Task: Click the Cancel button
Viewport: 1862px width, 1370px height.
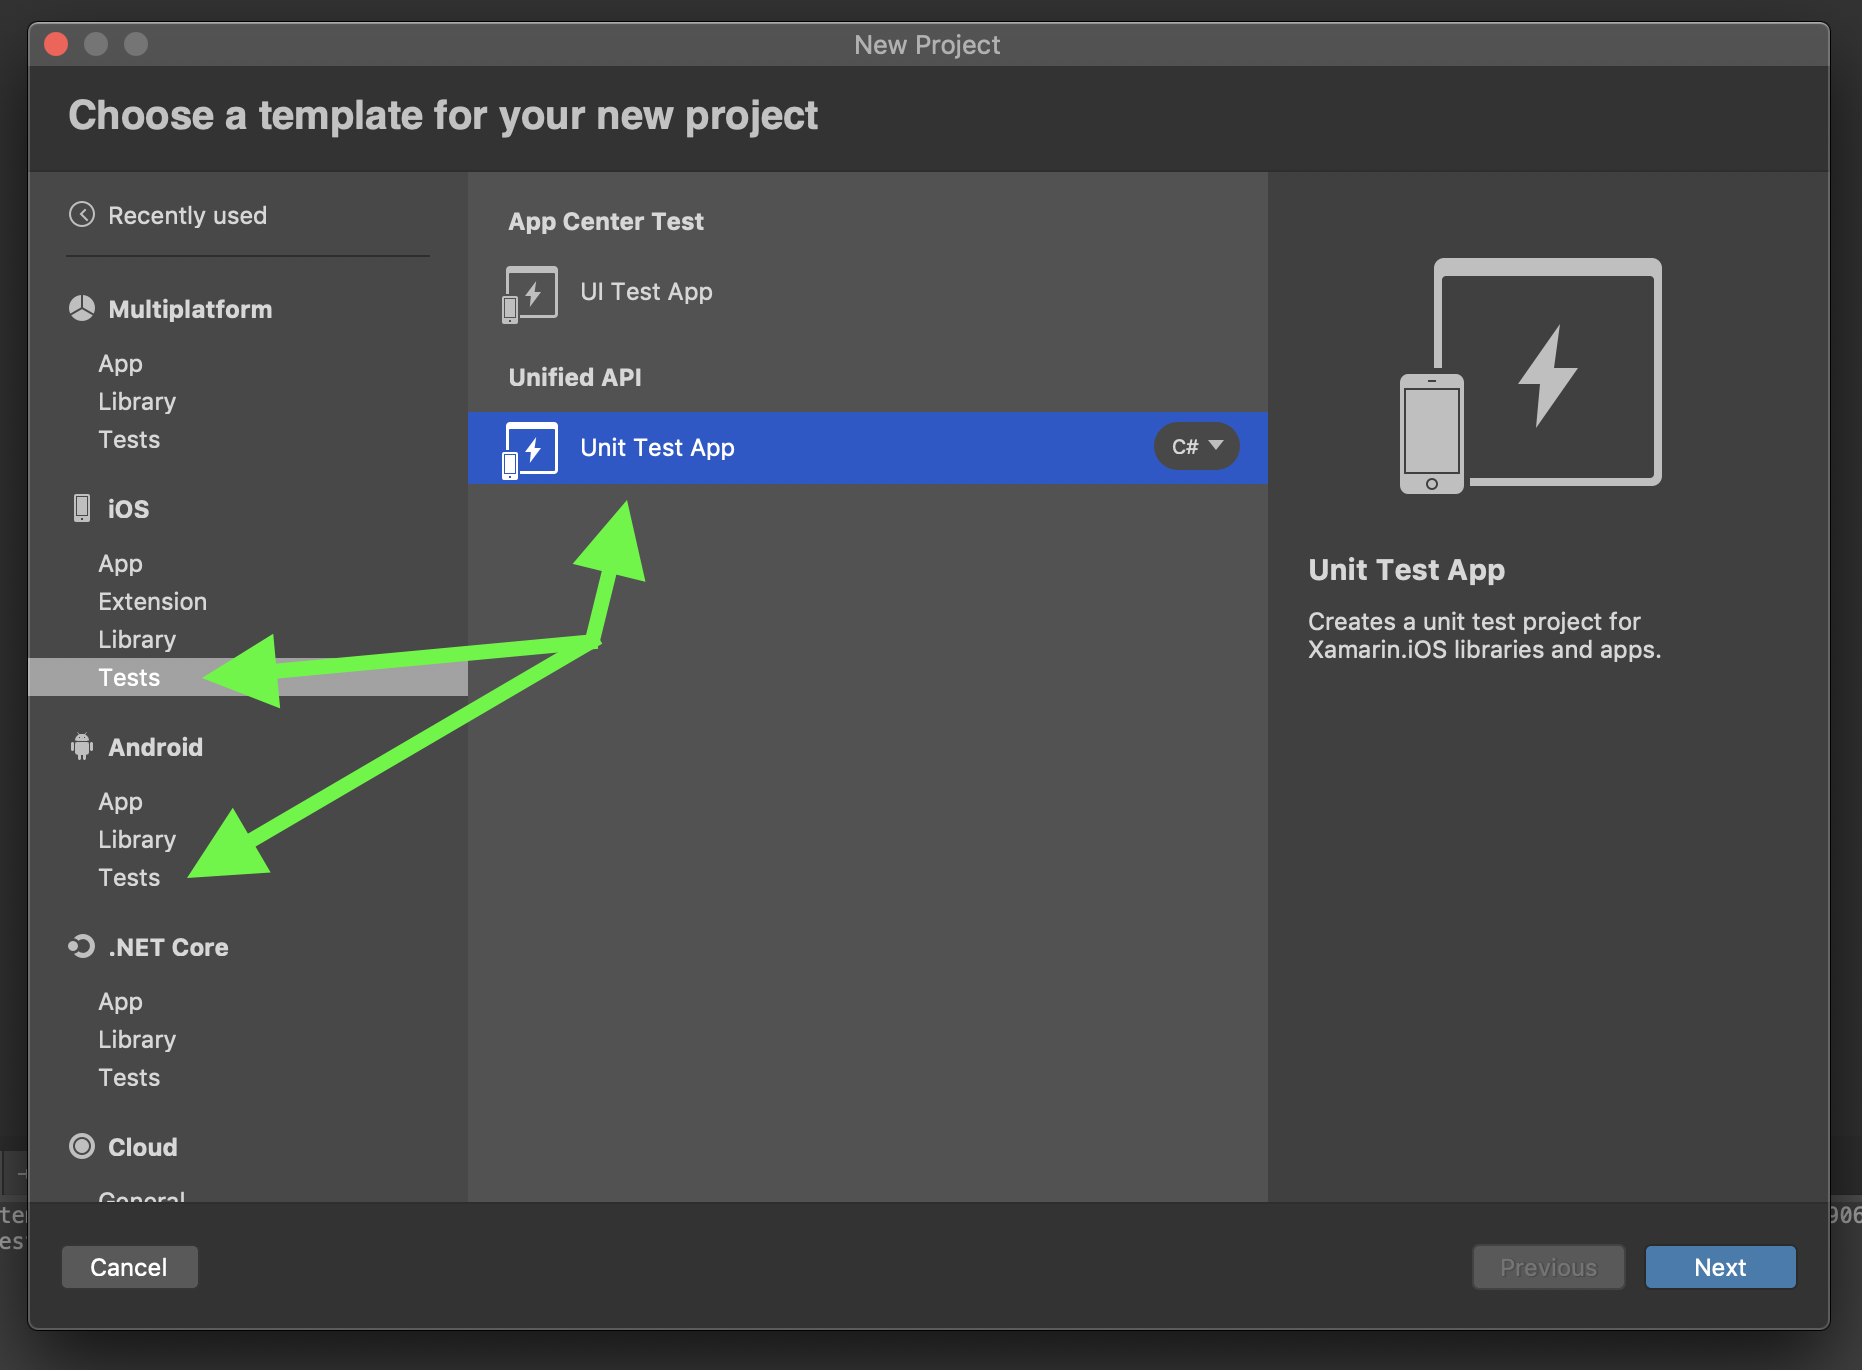Action: point(129,1267)
